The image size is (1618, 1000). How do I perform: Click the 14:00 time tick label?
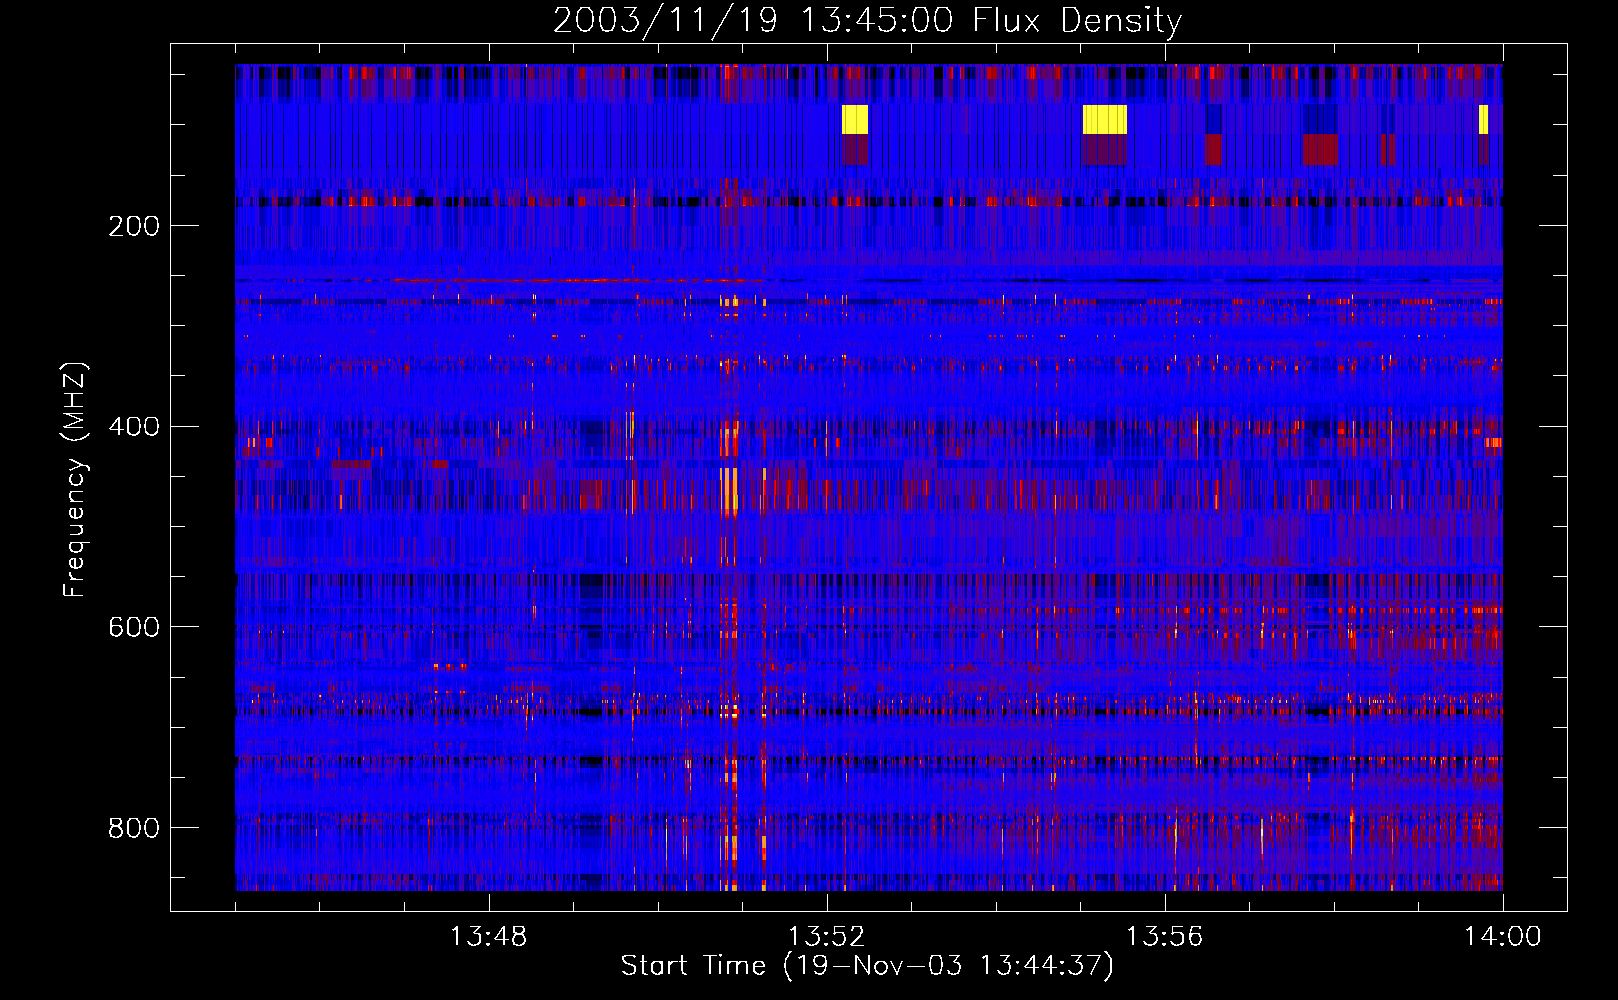(x=1502, y=937)
